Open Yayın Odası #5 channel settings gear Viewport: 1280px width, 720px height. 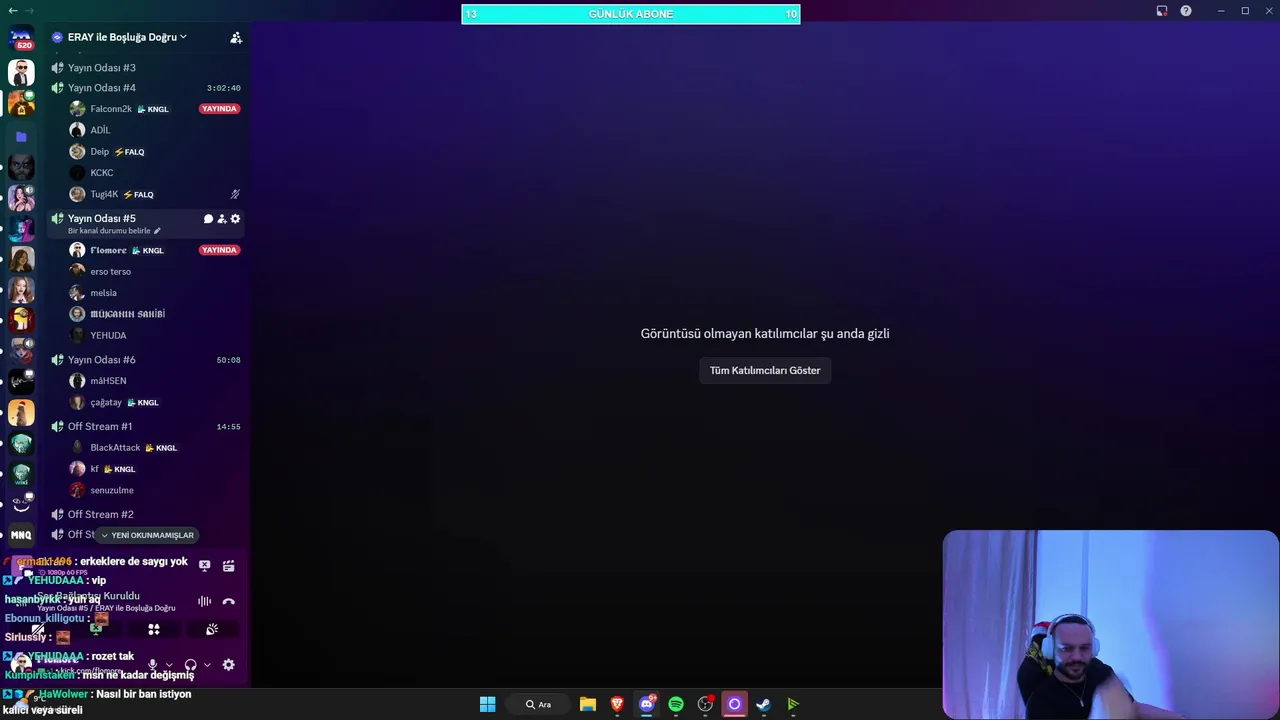pyautogui.click(x=235, y=219)
